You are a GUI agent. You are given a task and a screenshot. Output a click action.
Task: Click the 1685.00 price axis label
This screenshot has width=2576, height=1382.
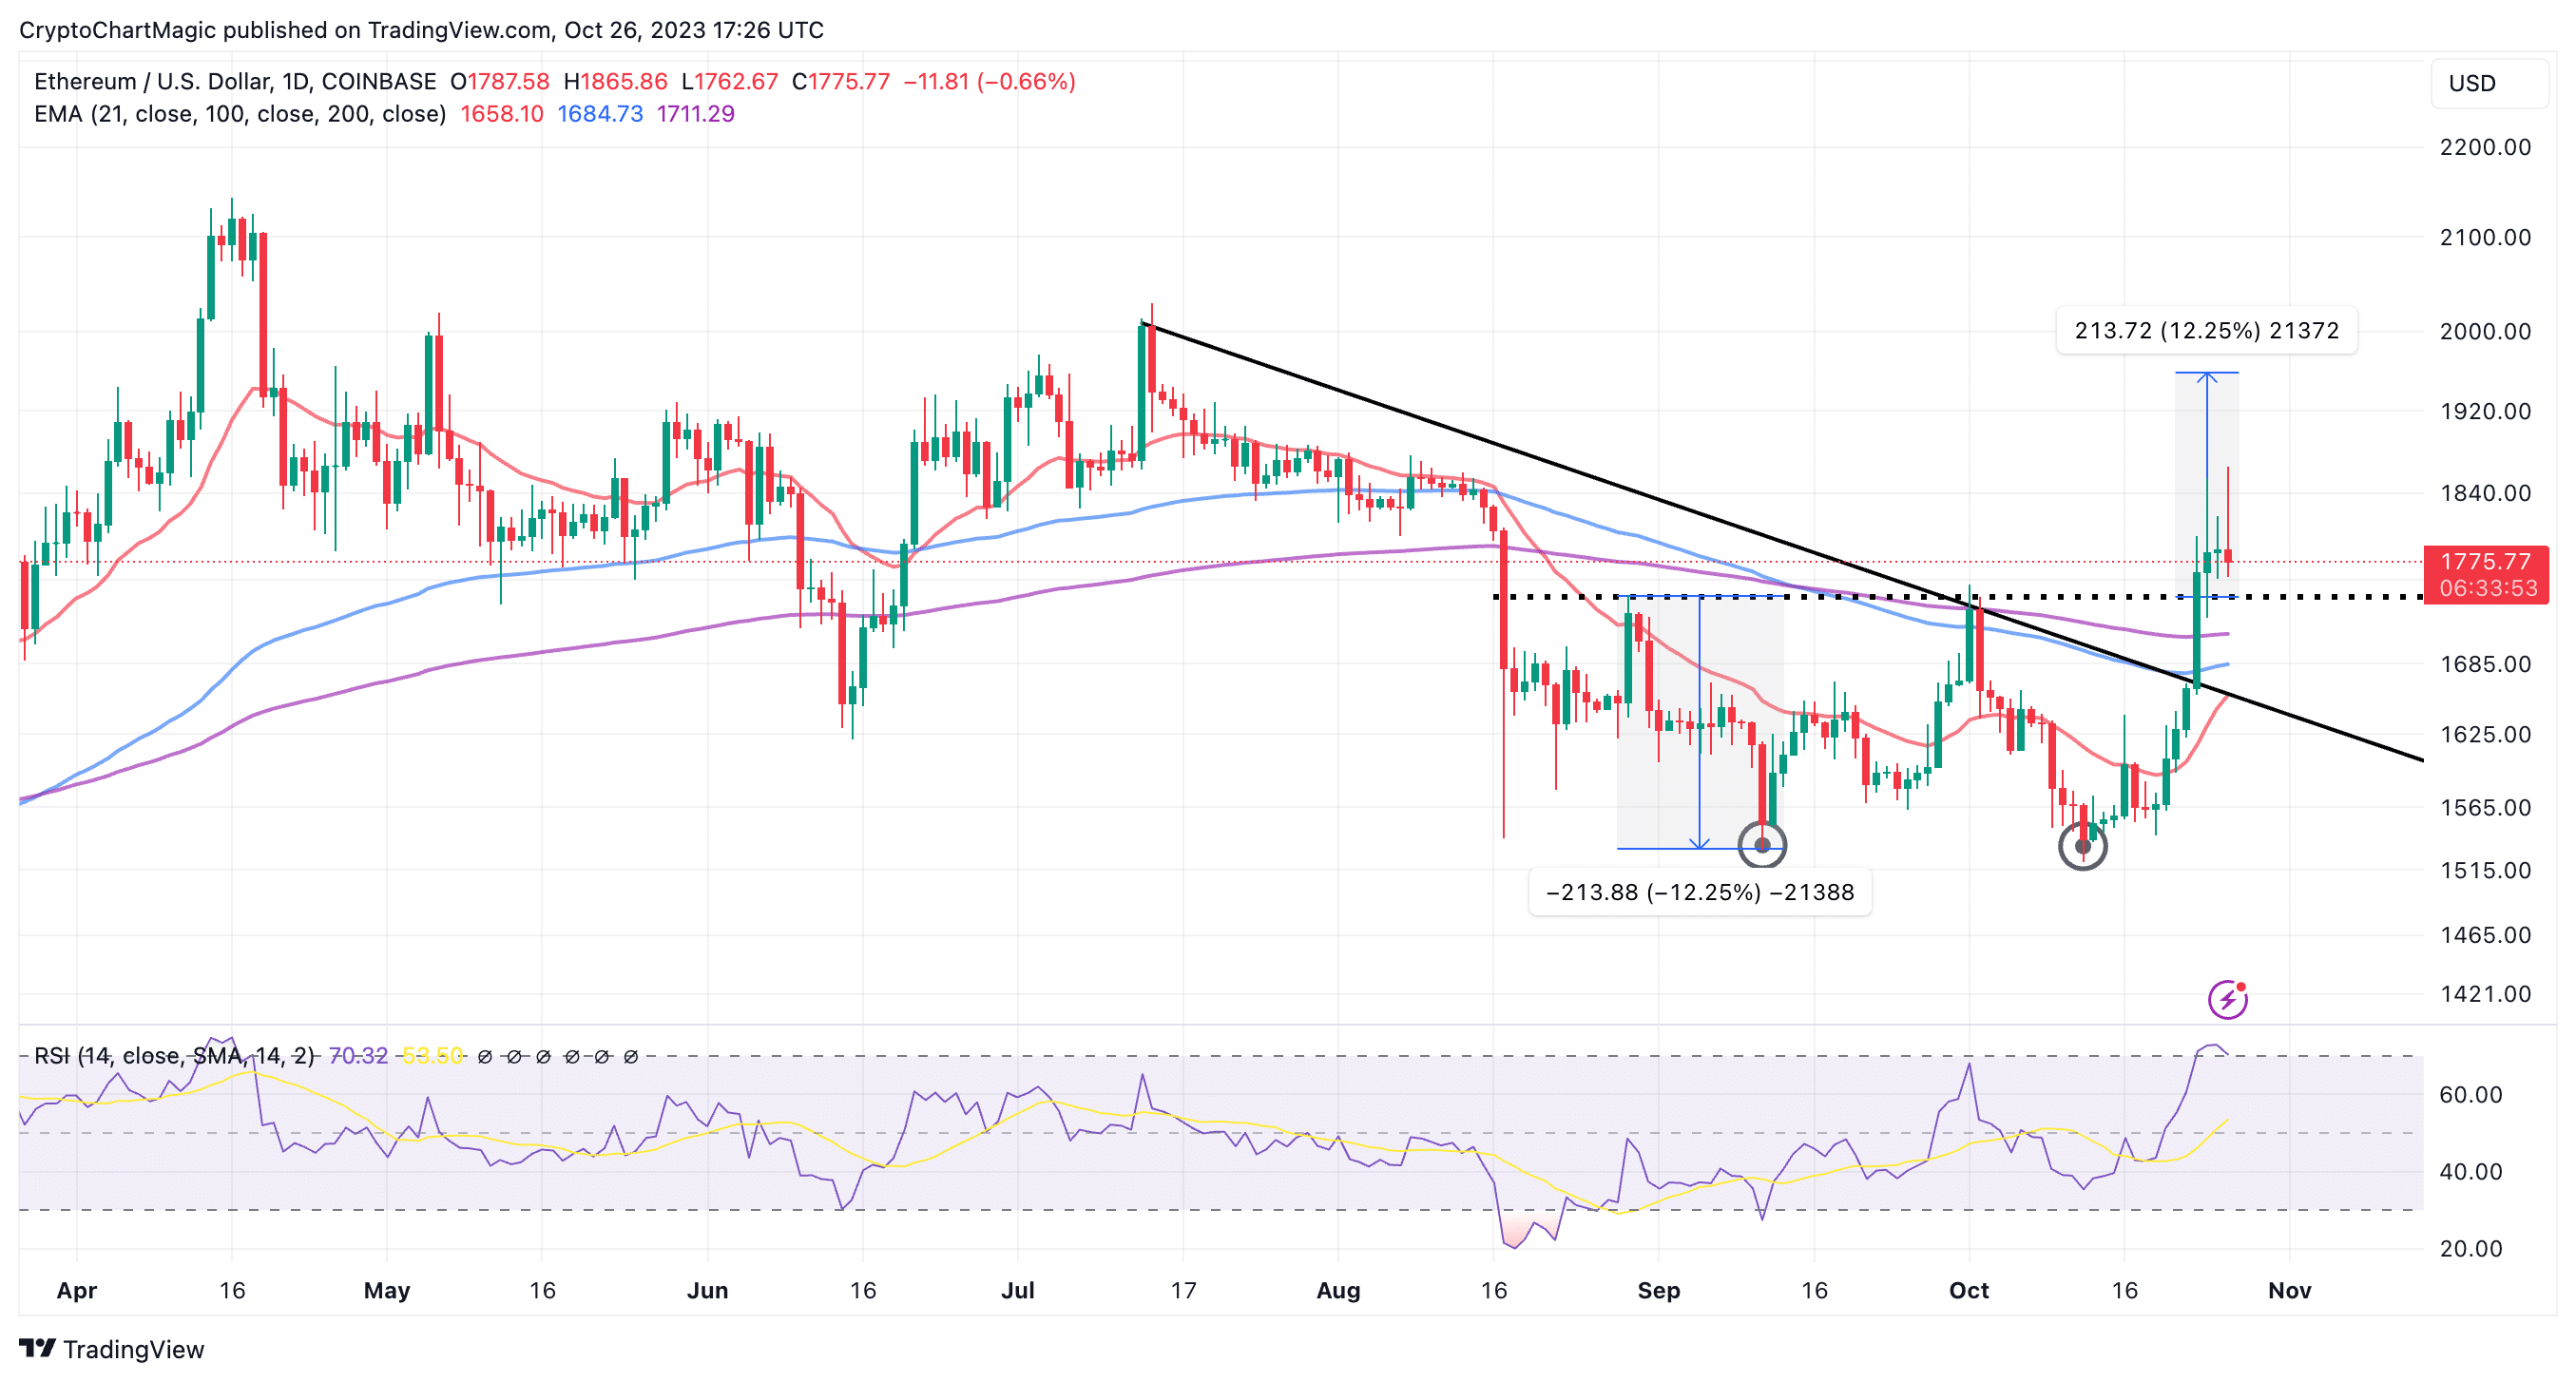coord(2485,664)
